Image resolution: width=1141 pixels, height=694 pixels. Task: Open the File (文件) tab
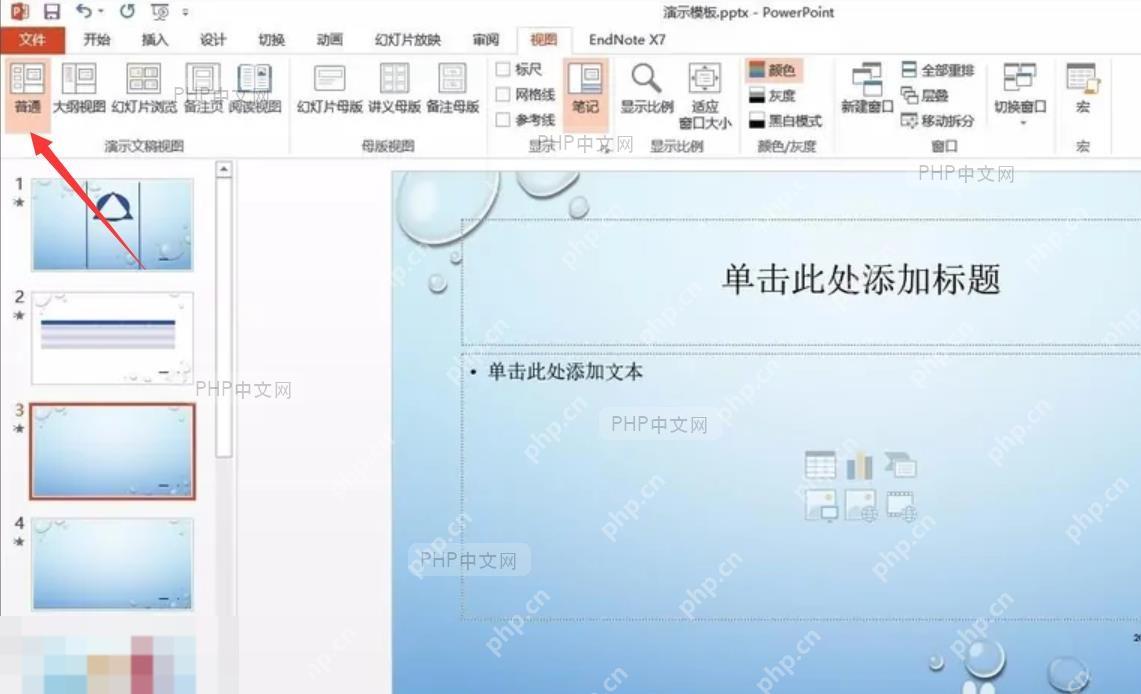pos(33,40)
